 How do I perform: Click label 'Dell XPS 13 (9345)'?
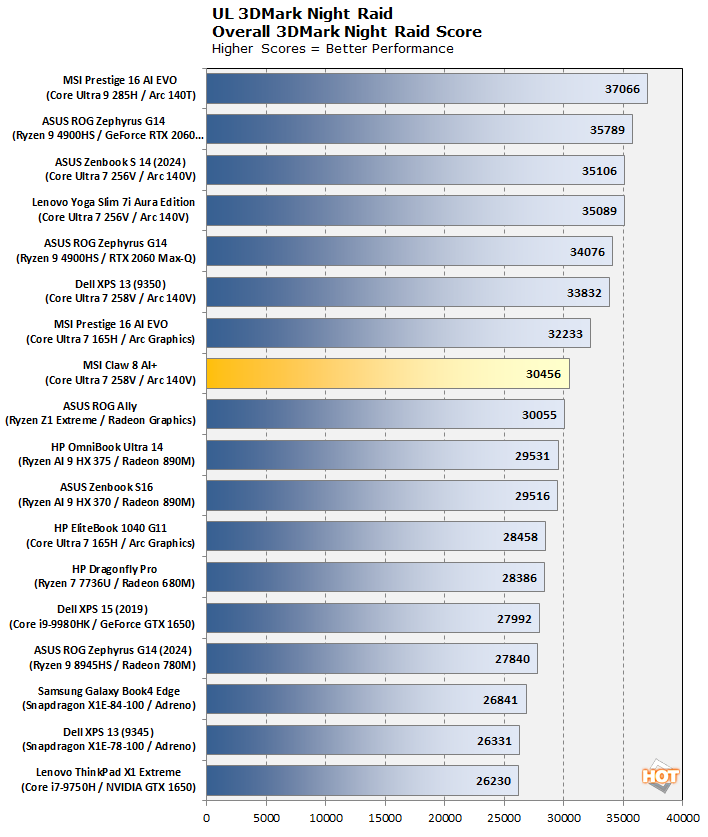tap(108, 732)
